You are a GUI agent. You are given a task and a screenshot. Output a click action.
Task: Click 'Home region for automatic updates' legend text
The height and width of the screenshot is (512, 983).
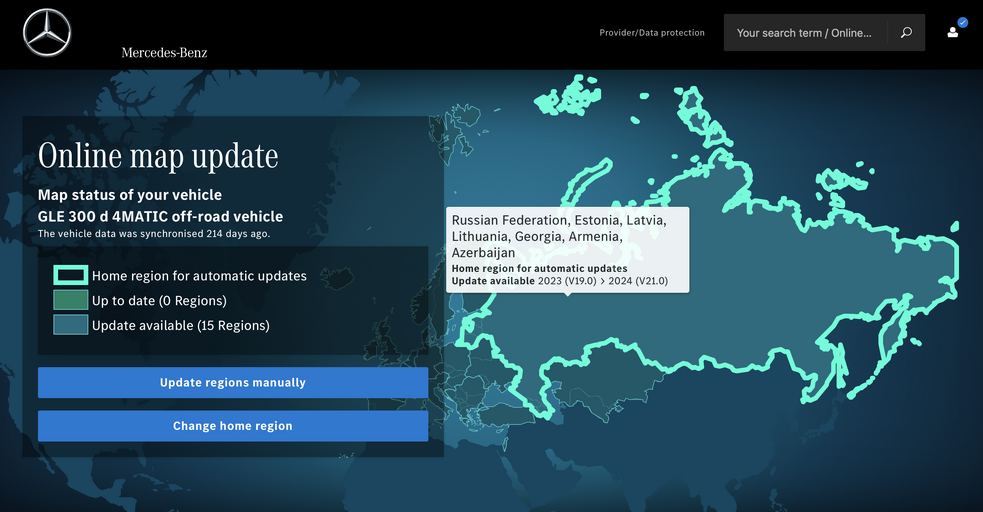[x=199, y=276]
